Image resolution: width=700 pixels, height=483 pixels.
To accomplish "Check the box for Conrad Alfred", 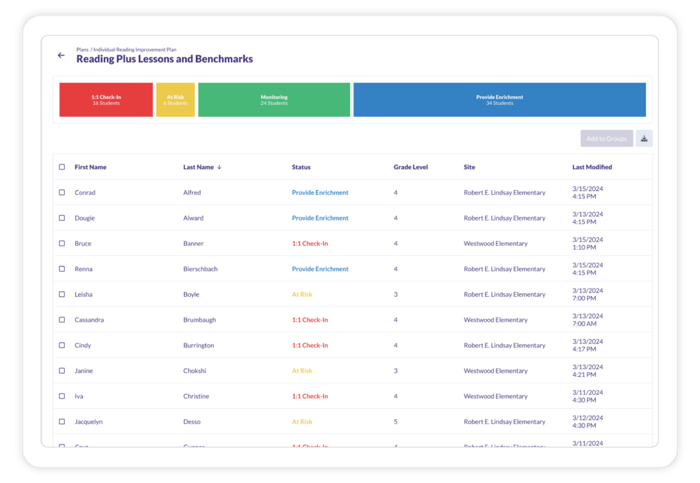I will click(x=62, y=192).
